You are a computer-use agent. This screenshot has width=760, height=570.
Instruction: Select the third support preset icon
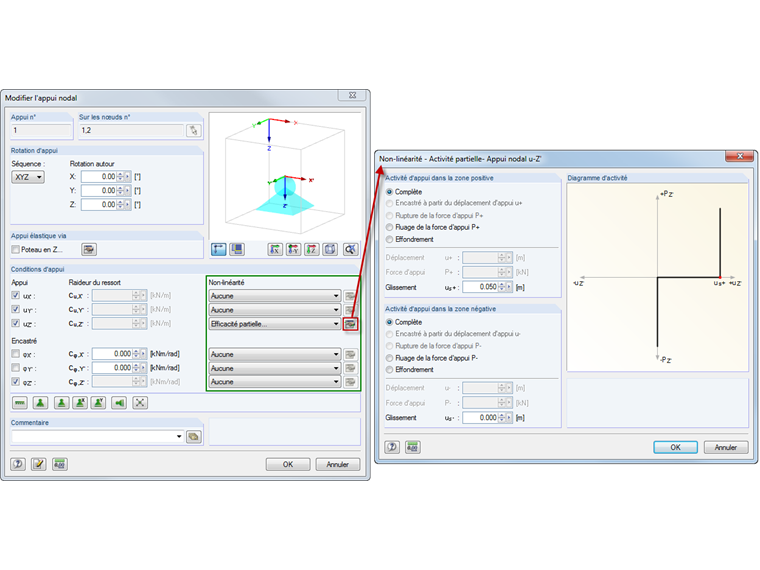(61, 403)
